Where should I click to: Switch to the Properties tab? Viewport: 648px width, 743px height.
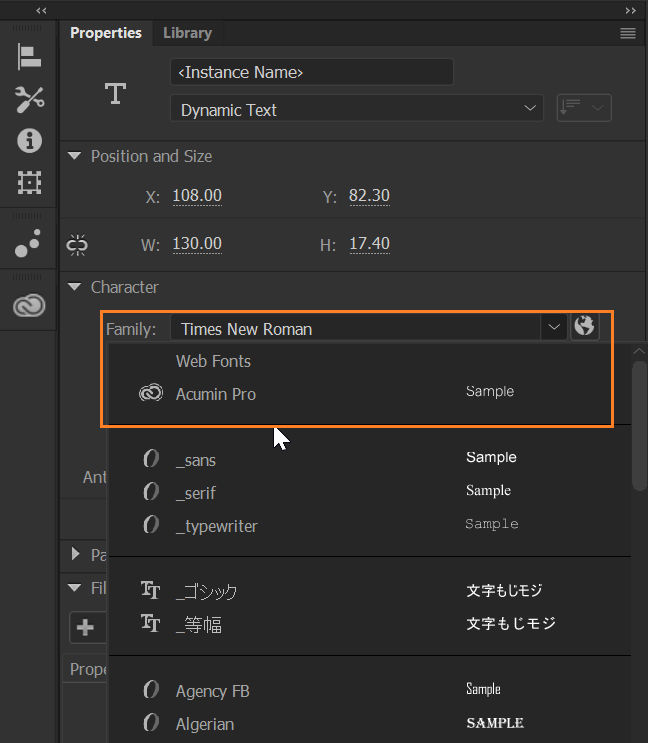click(106, 33)
